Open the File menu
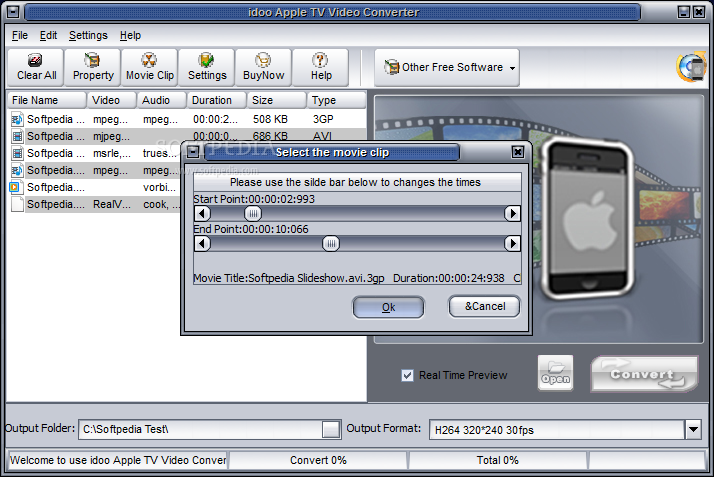714x477 pixels. click(x=20, y=36)
